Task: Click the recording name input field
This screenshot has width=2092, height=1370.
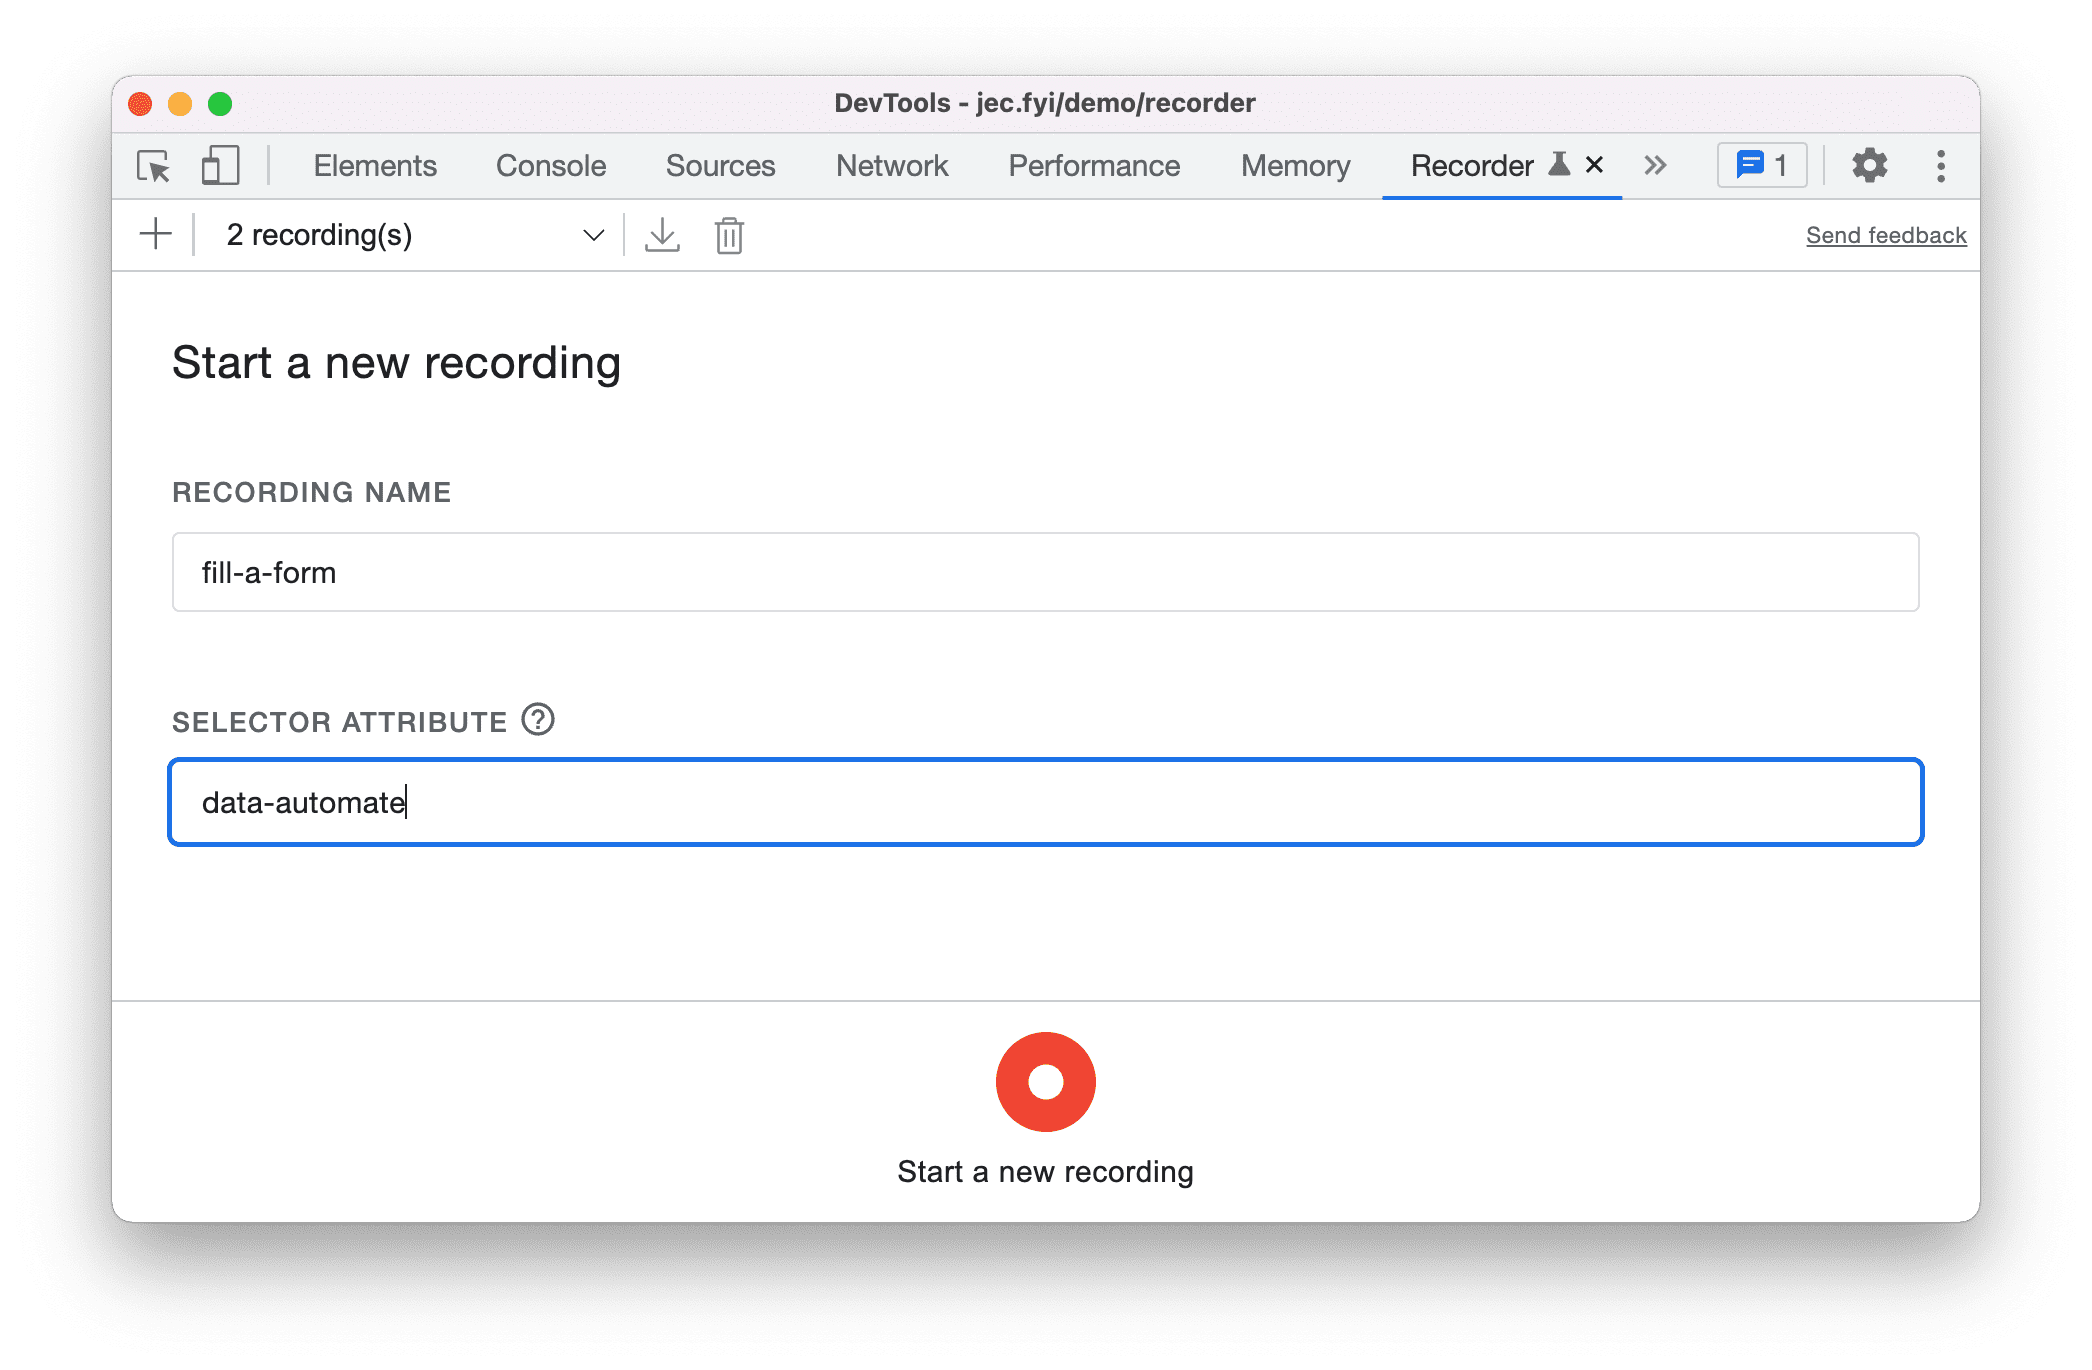Action: coord(1044,573)
